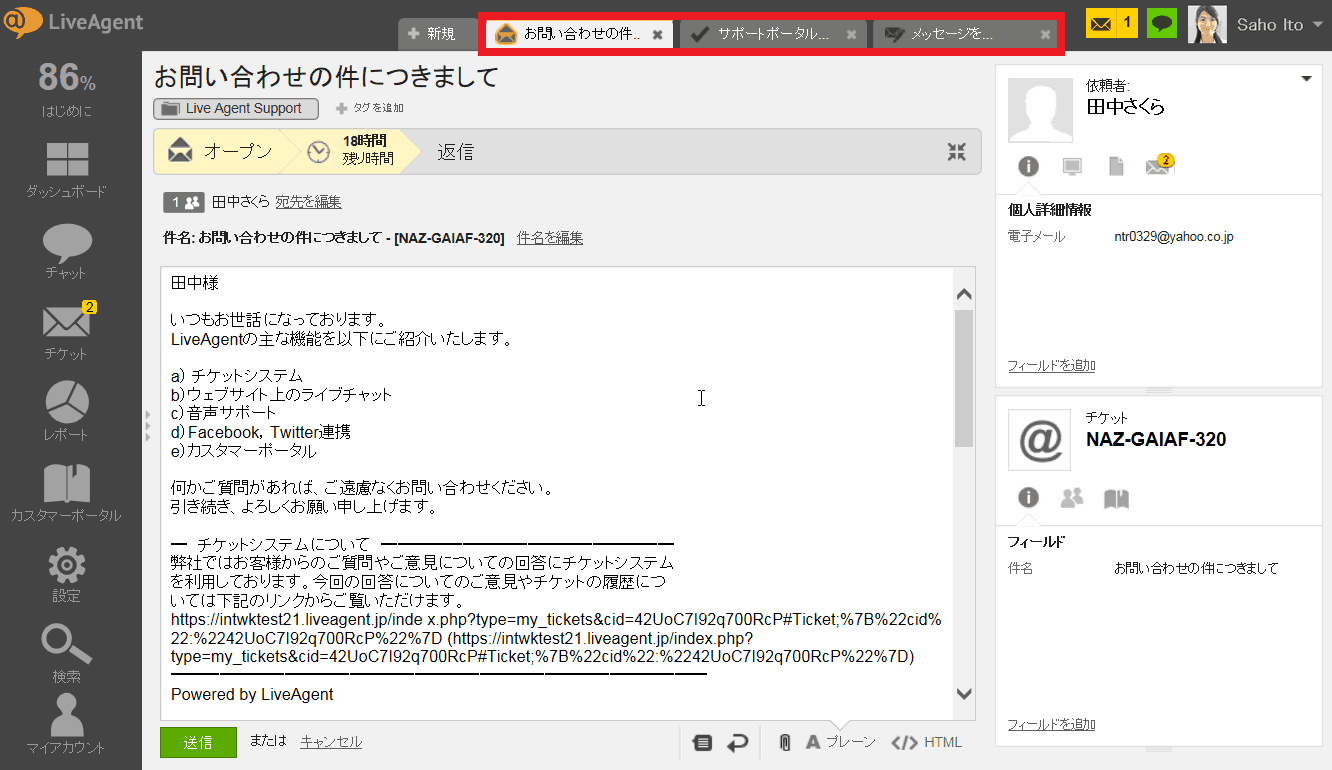Click the message scrollbar up arrow
This screenshot has height=770, width=1332.
click(x=964, y=294)
